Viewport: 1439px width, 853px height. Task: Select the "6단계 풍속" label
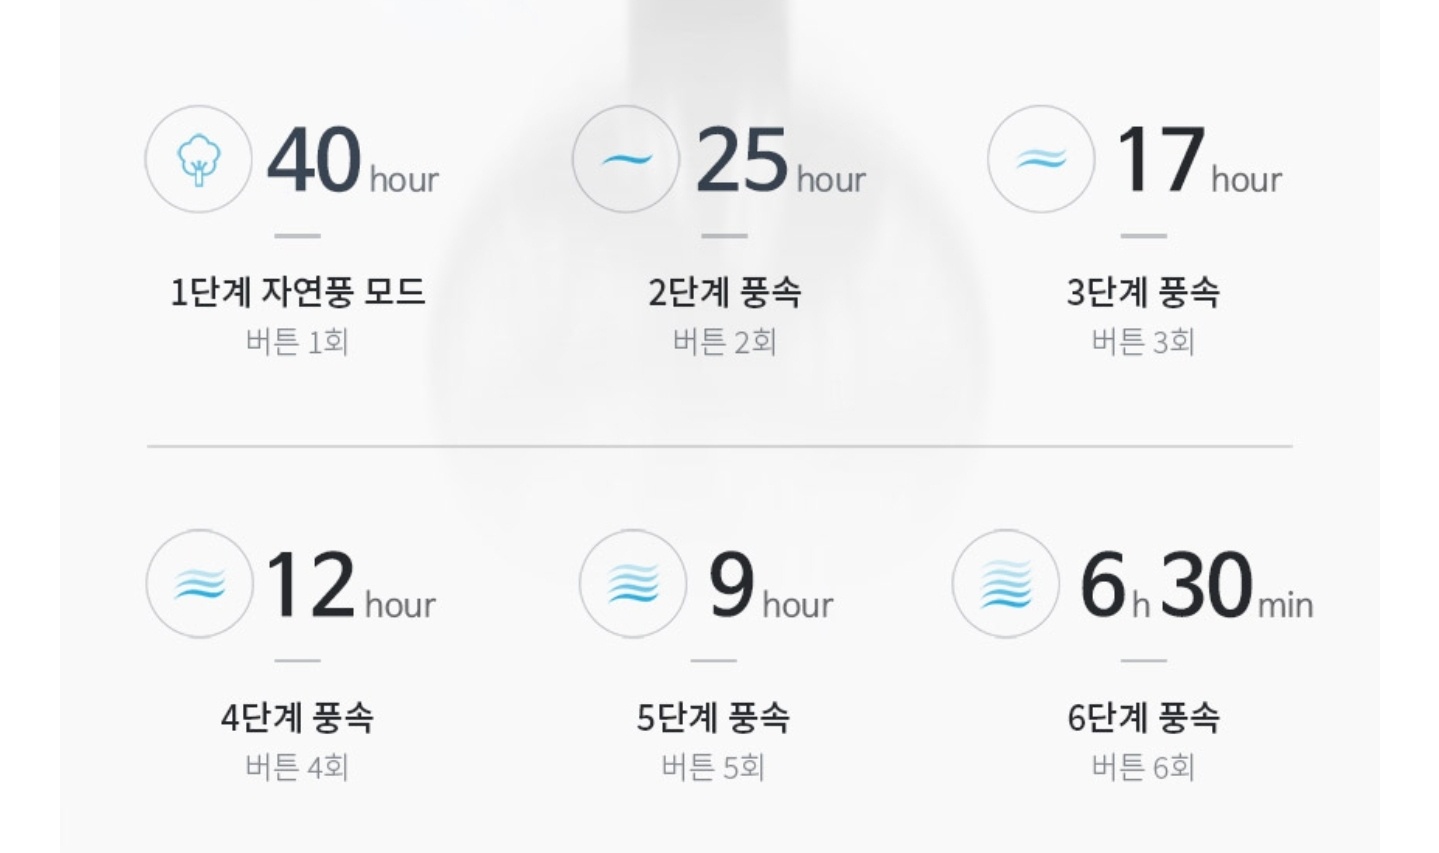point(1143,717)
